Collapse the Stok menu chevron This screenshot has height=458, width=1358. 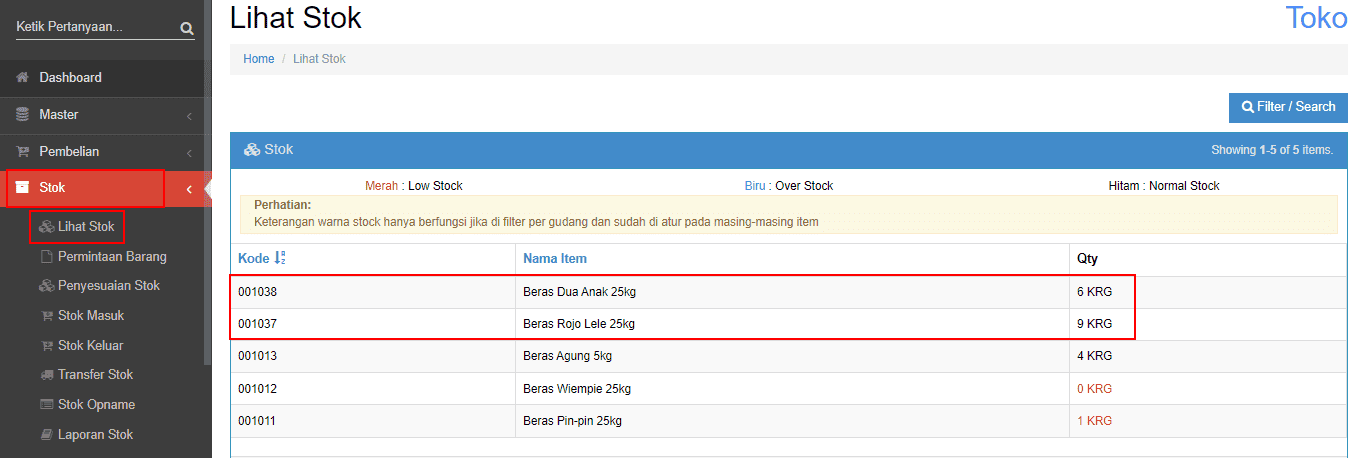pyautogui.click(x=189, y=189)
